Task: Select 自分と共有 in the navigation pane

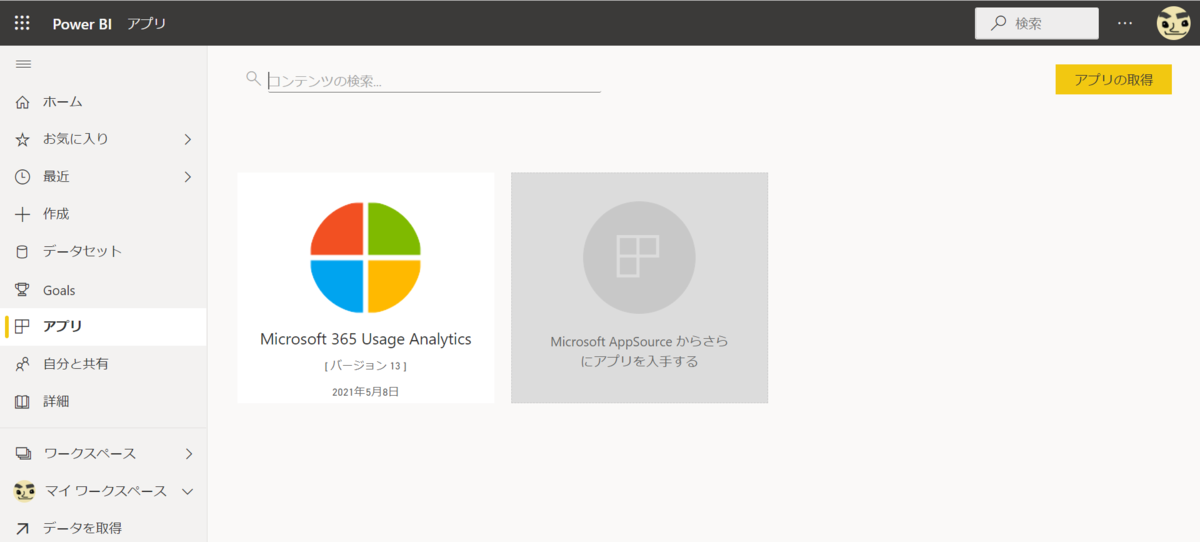Action: pos(103,364)
